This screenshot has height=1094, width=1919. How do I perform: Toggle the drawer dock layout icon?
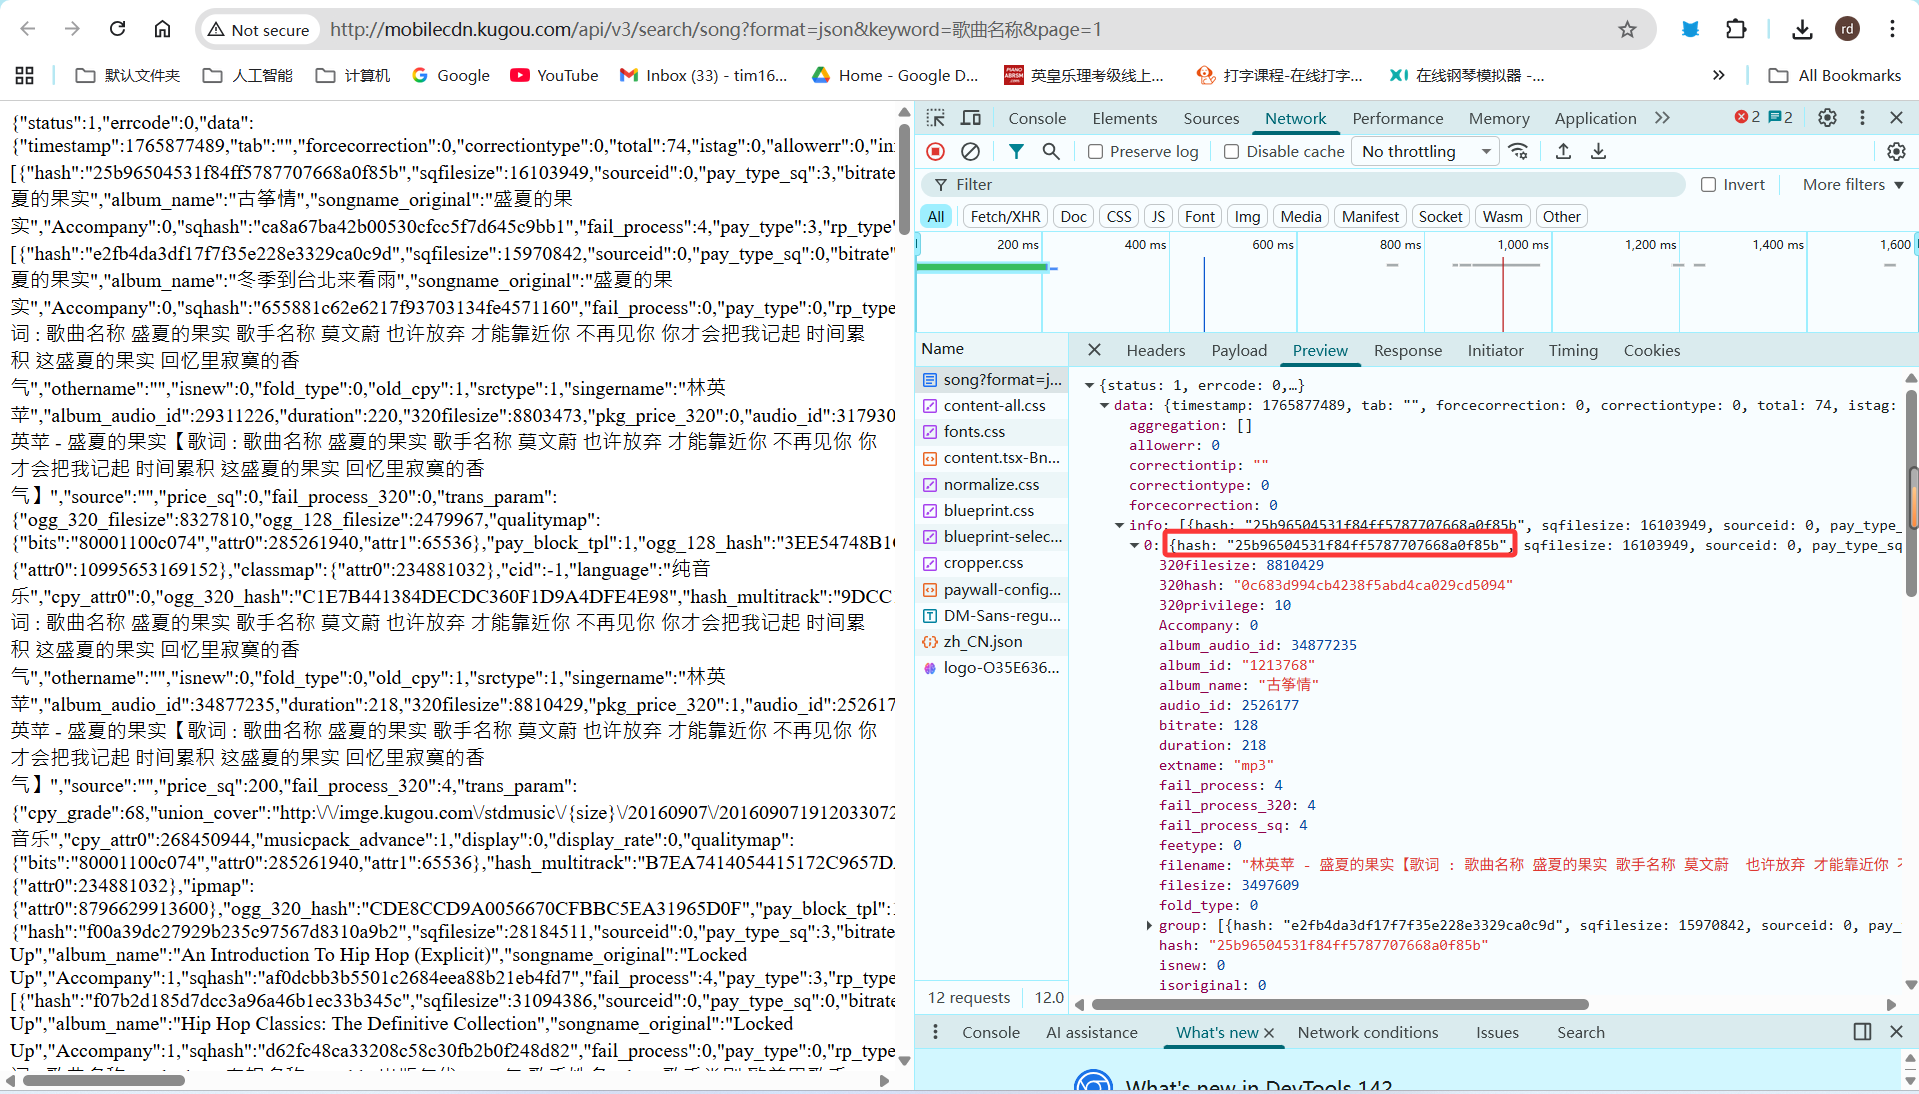[1862, 1032]
